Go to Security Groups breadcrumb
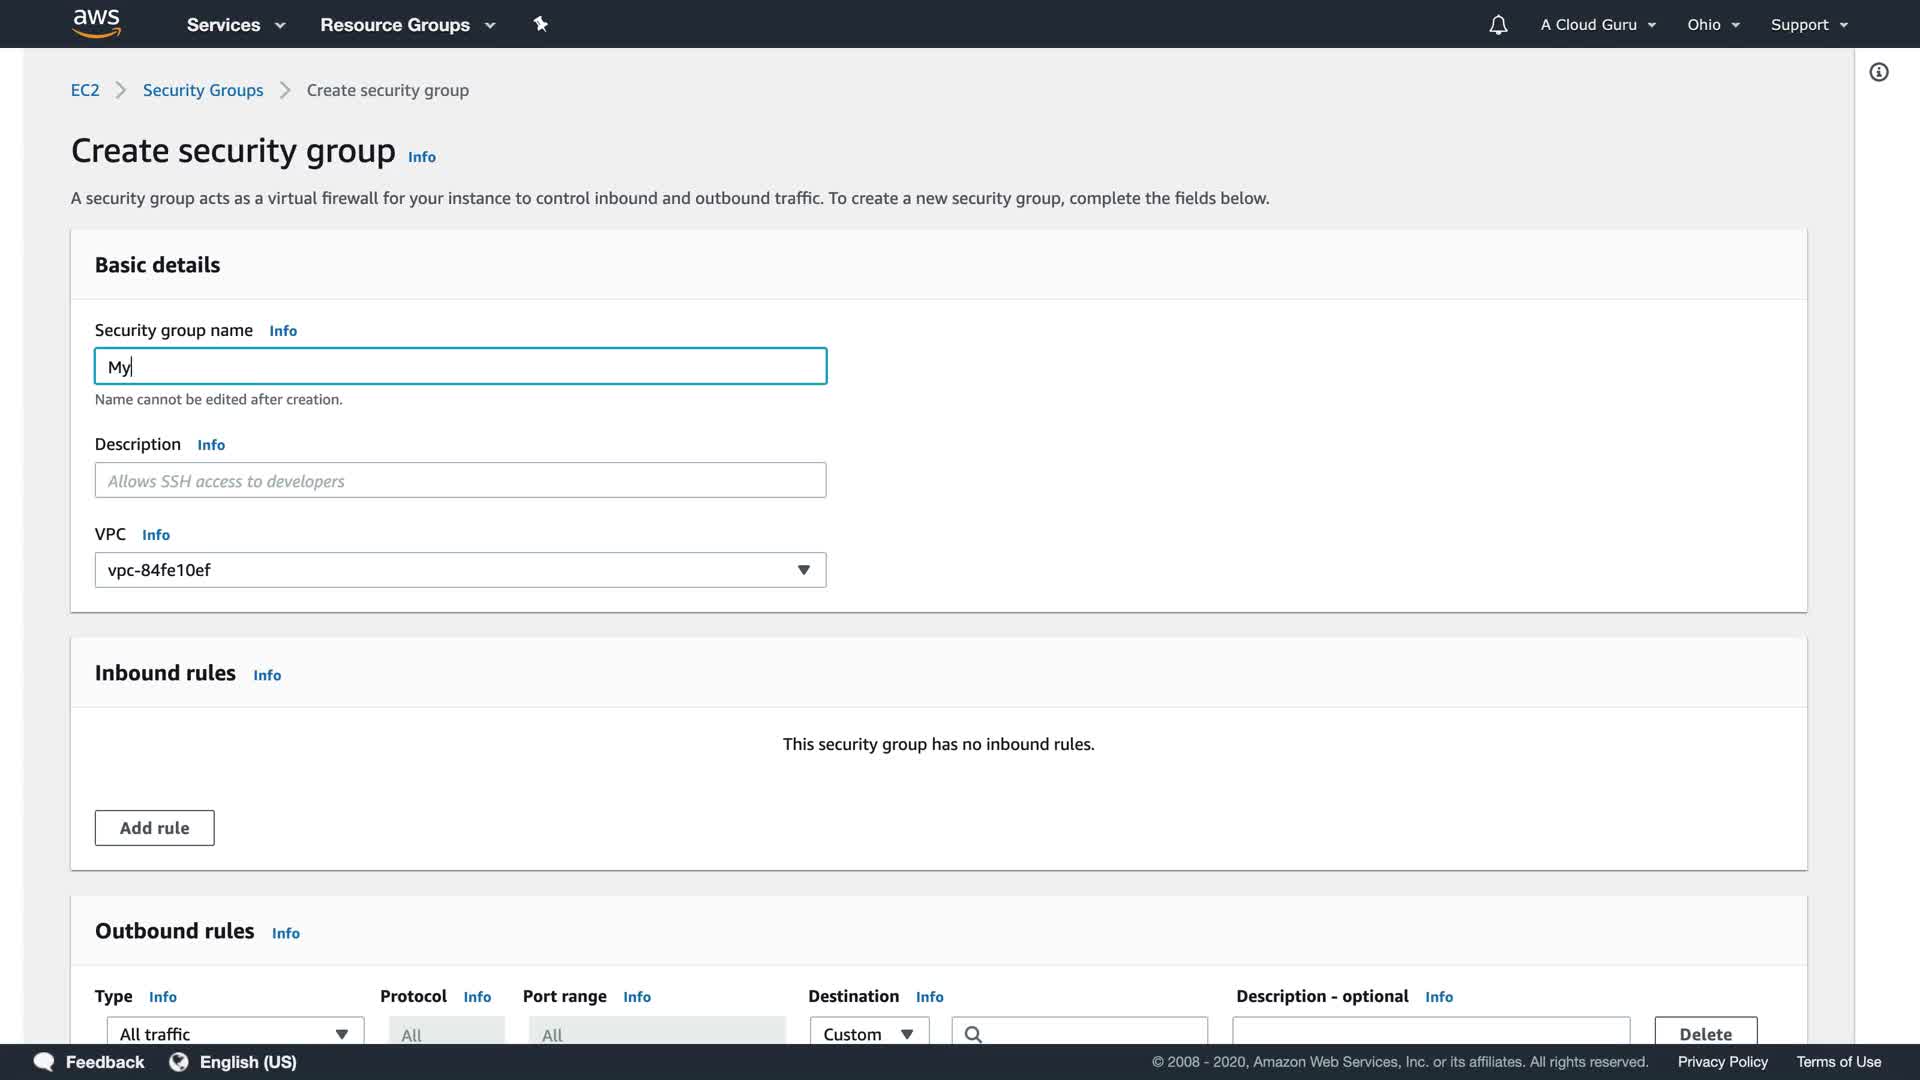The height and width of the screenshot is (1080, 1920). click(203, 90)
